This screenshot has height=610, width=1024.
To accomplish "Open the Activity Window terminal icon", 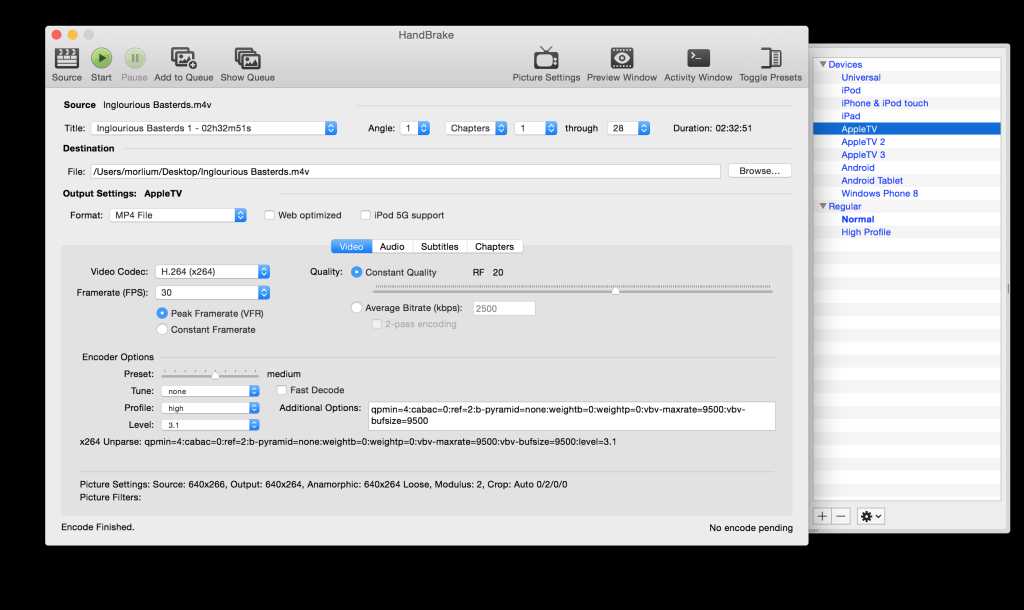I will pyautogui.click(x=698, y=58).
